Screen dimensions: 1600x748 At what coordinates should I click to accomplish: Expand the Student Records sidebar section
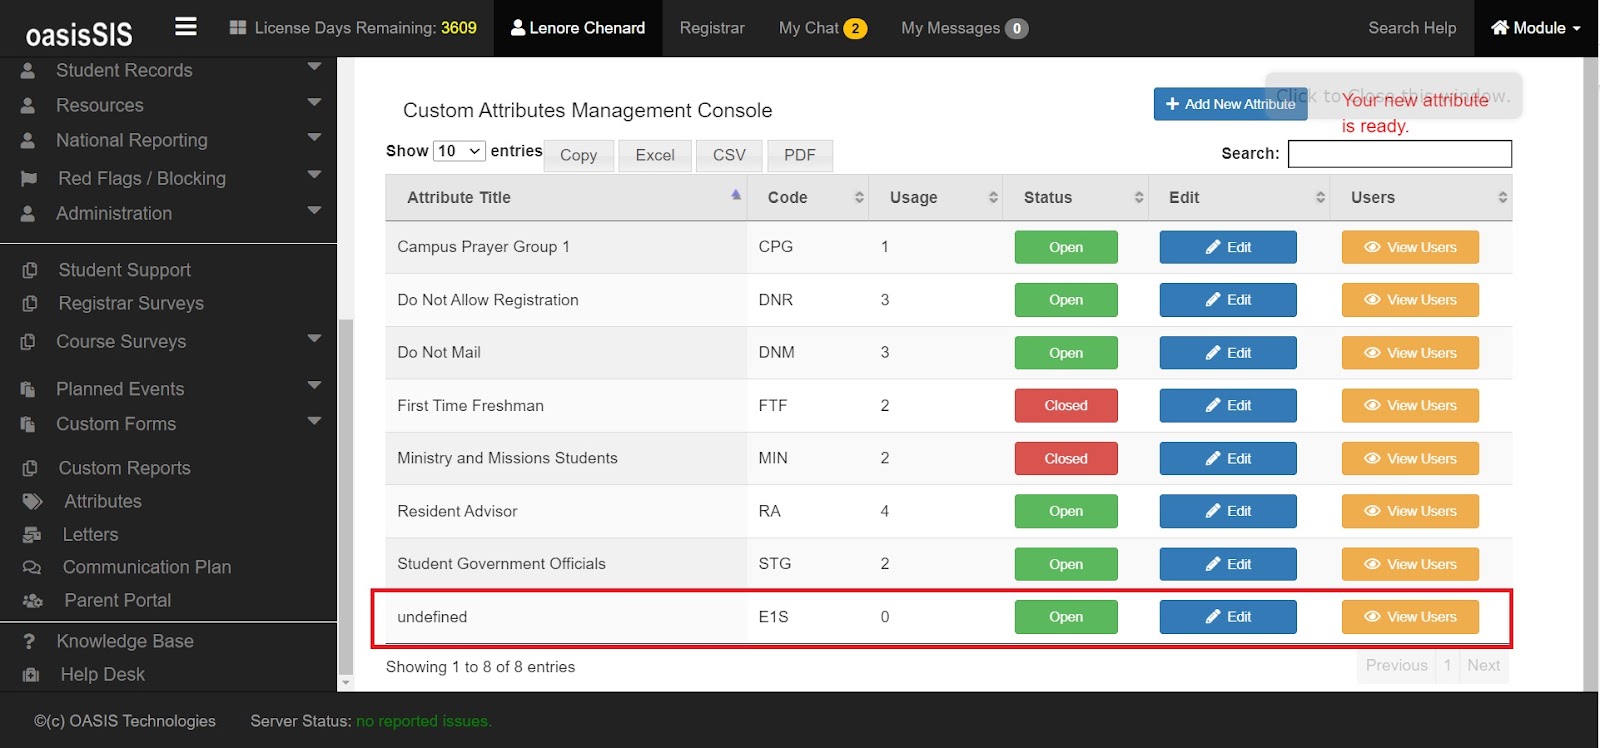[314, 67]
